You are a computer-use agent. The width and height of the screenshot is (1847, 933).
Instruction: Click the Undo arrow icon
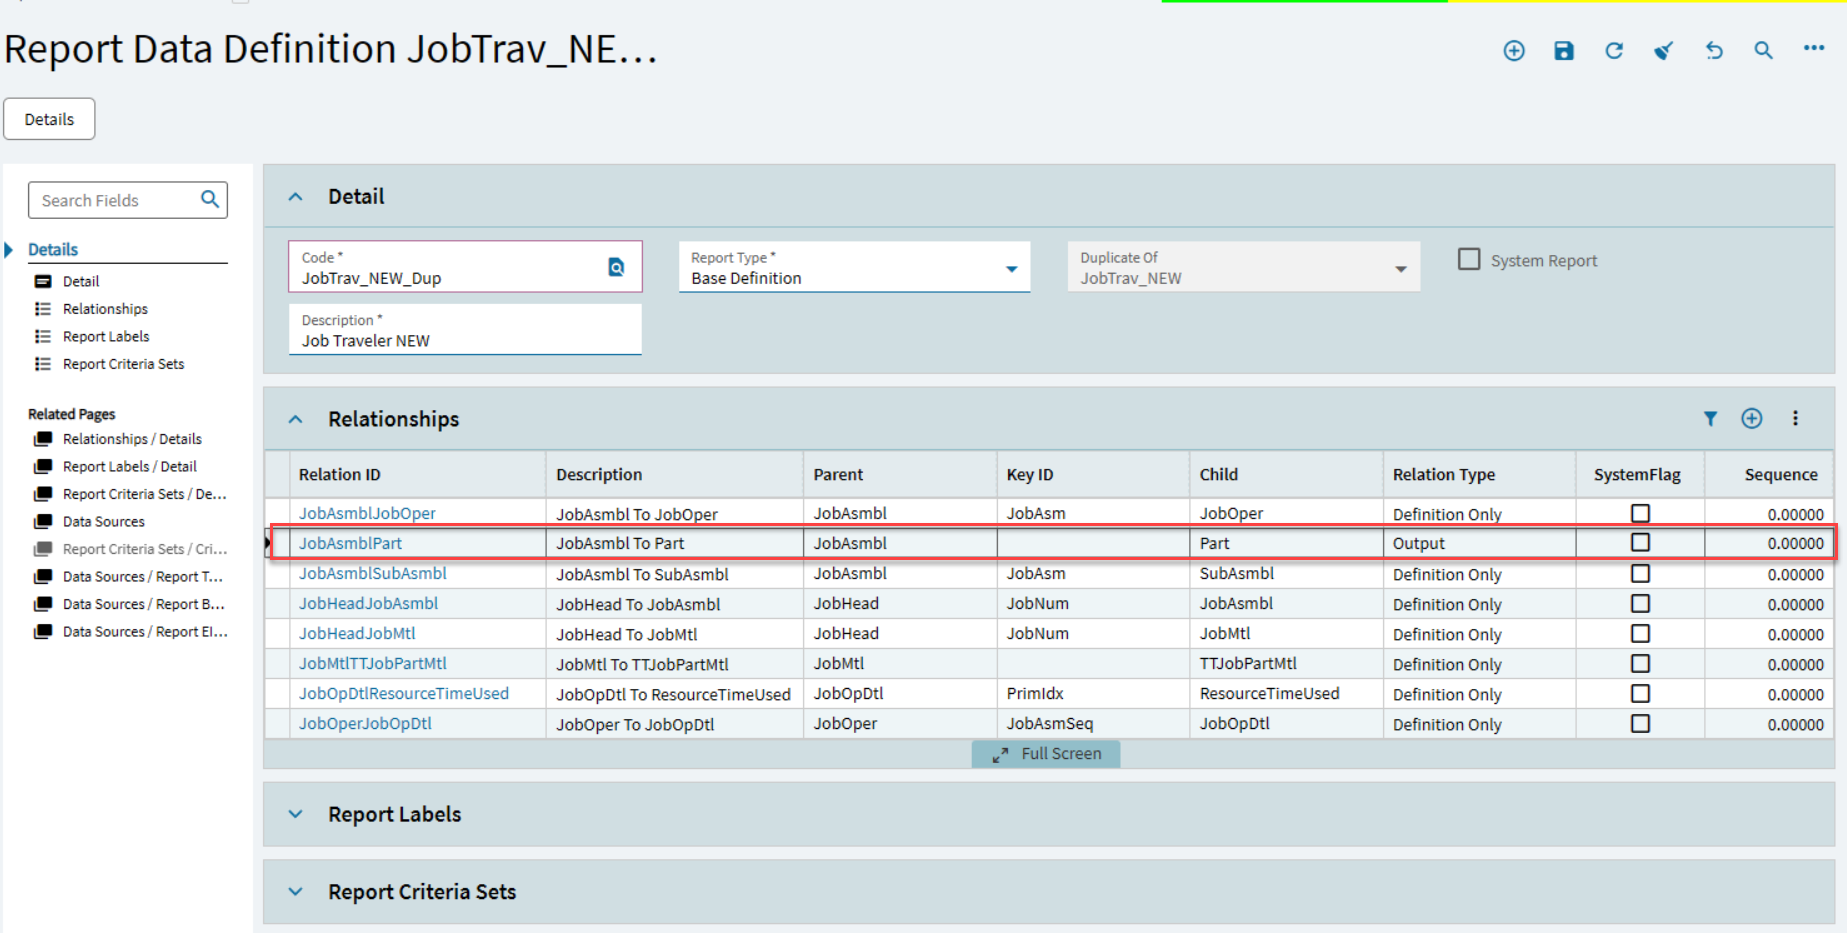coord(1714,51)
